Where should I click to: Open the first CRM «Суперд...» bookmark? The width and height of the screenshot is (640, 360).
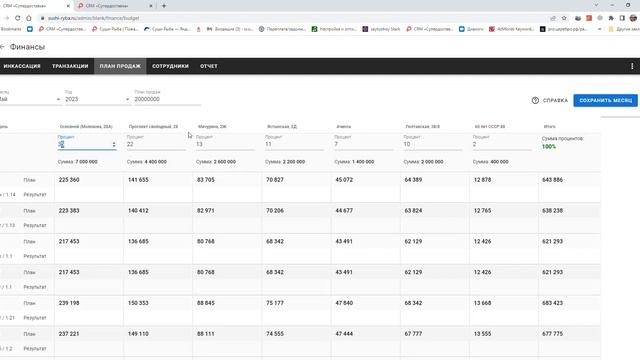coord(62,29)
